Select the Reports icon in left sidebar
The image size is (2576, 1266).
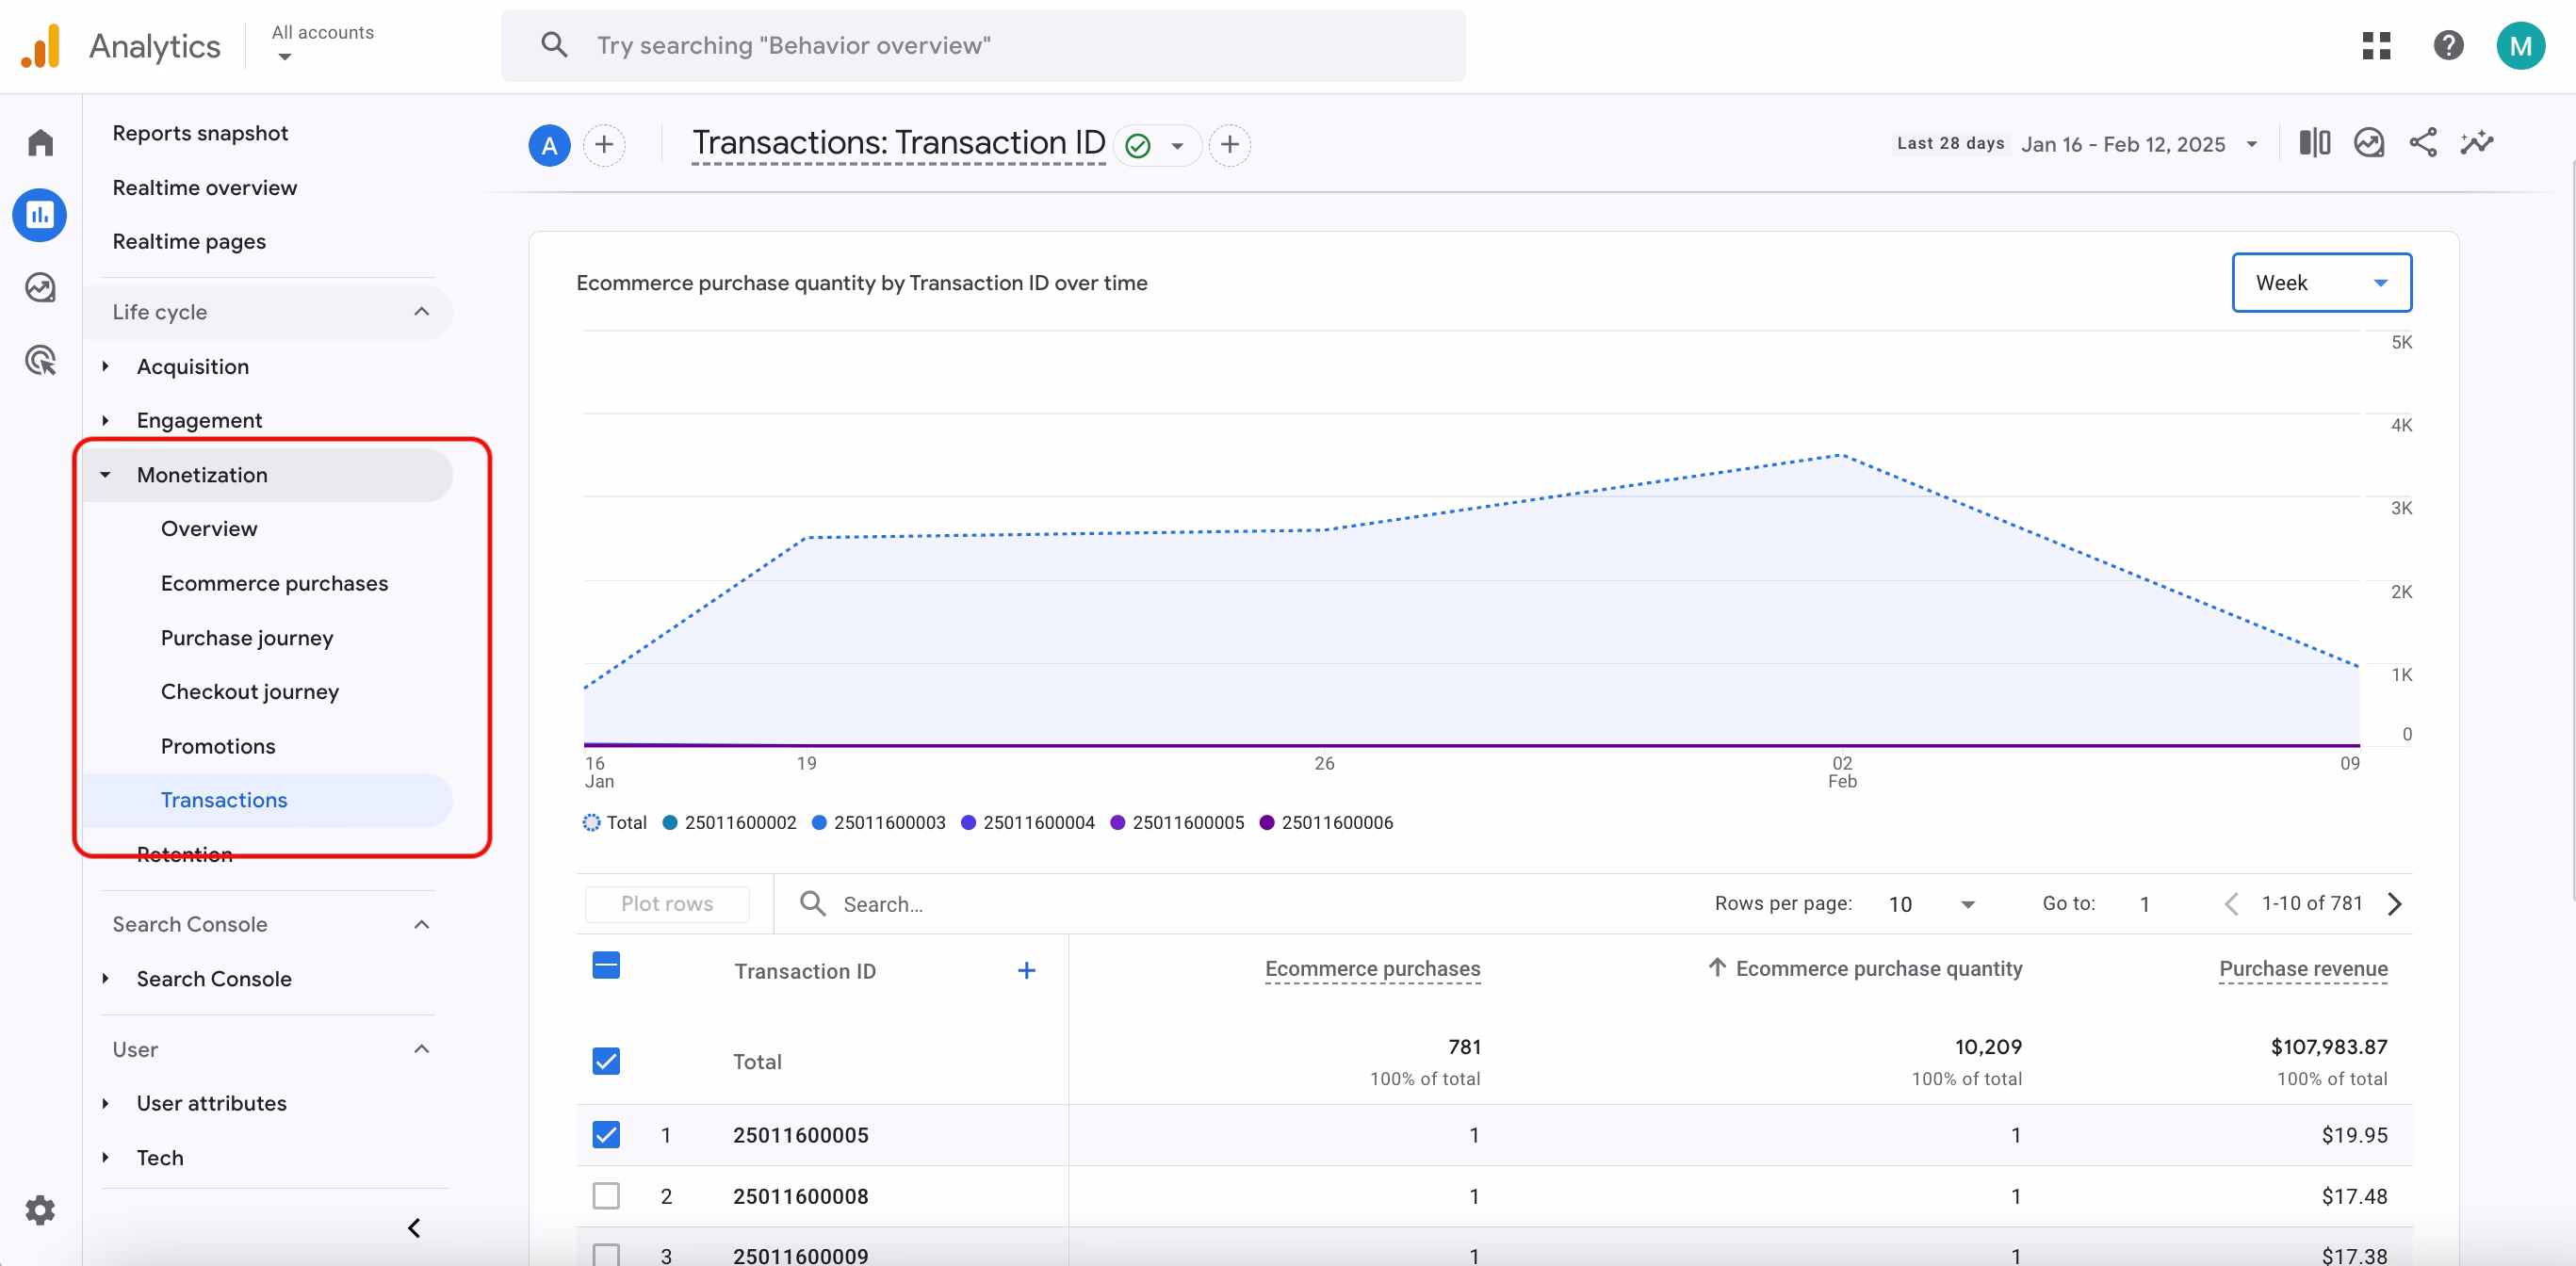click(x=40, y=214)
